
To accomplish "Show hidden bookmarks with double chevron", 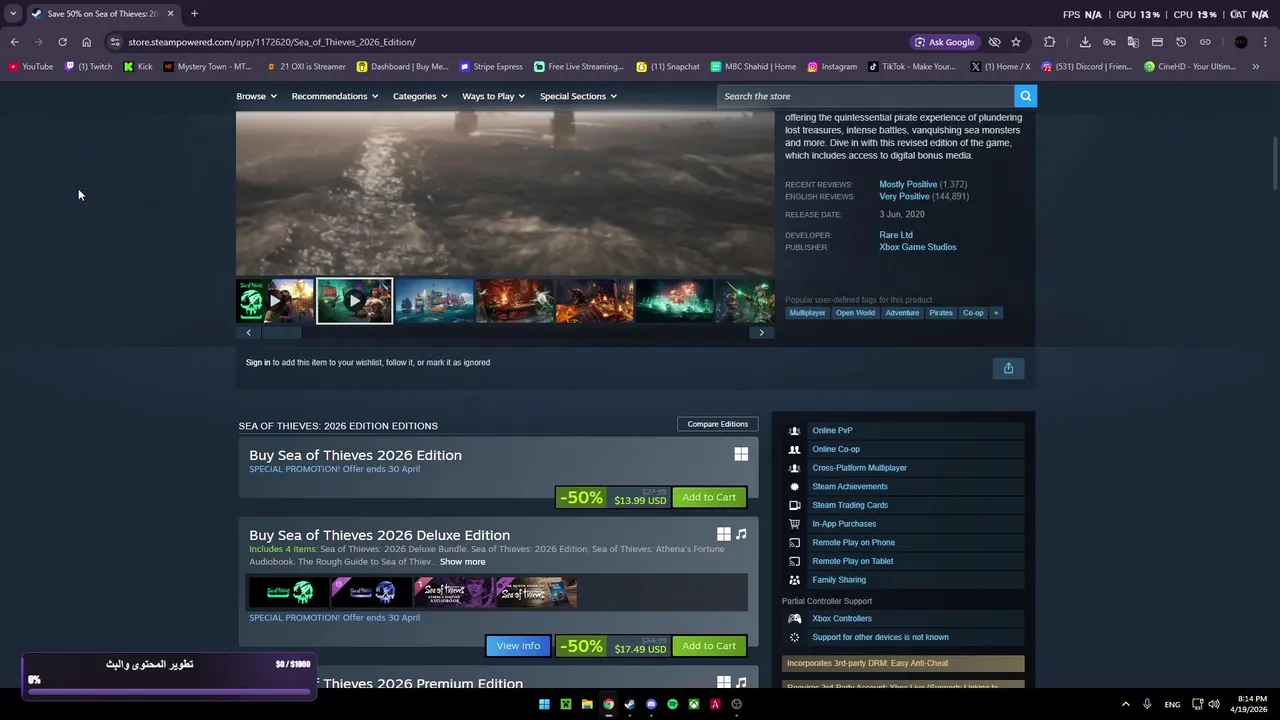I will point(1256,67).
